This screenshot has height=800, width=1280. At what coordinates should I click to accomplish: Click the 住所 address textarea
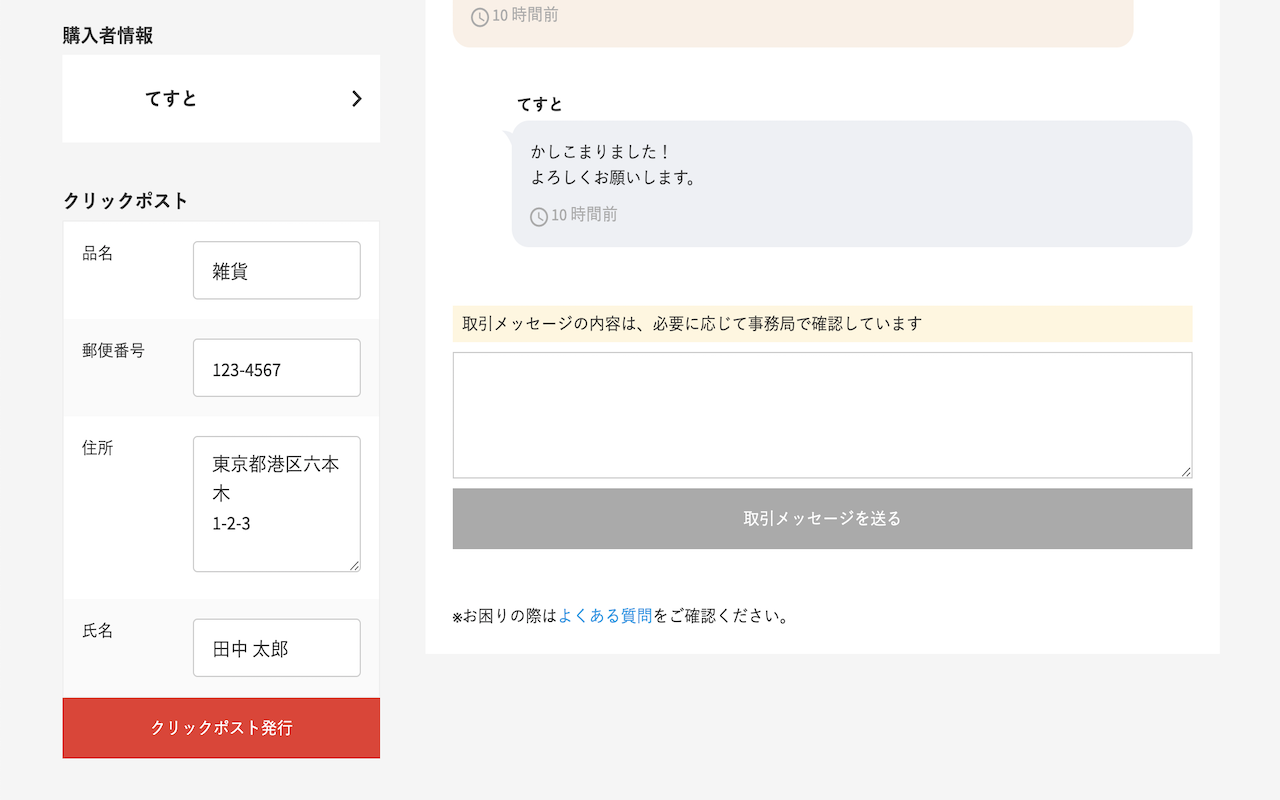[x=277, y=504]
